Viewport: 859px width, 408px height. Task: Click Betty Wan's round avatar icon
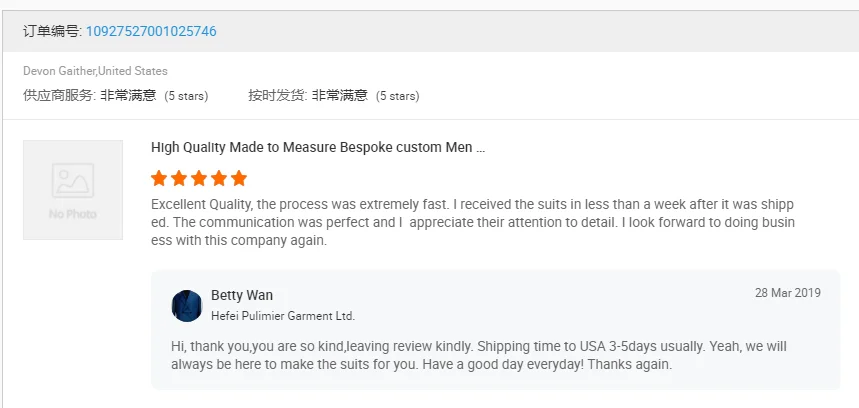(187, 305)
